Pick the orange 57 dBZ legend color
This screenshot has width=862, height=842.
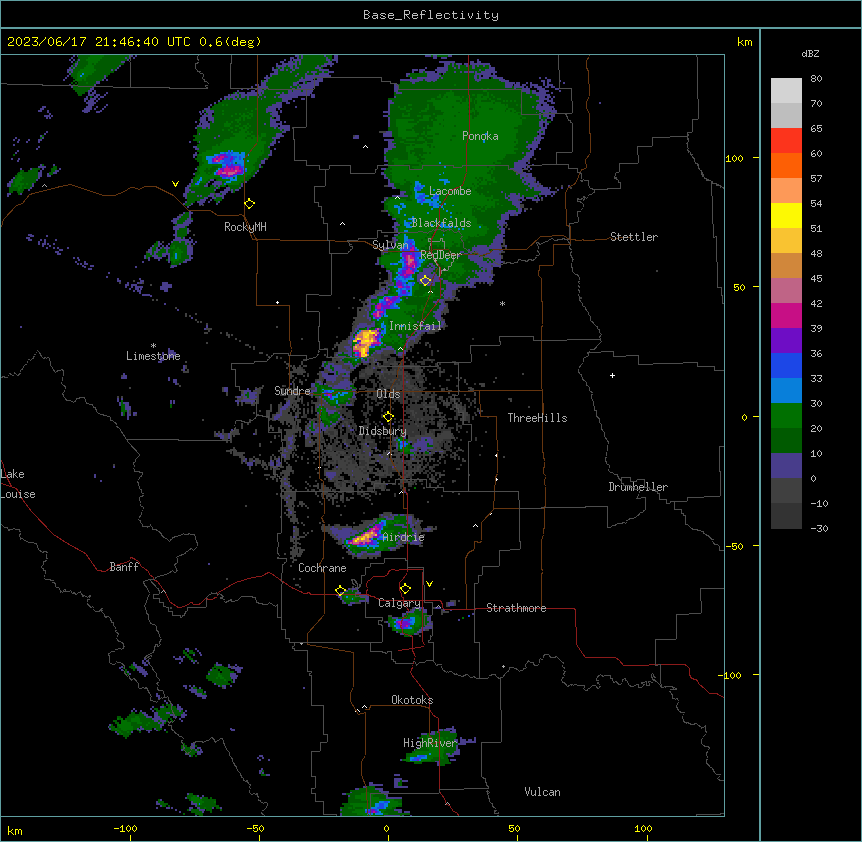tap(786, 165)
